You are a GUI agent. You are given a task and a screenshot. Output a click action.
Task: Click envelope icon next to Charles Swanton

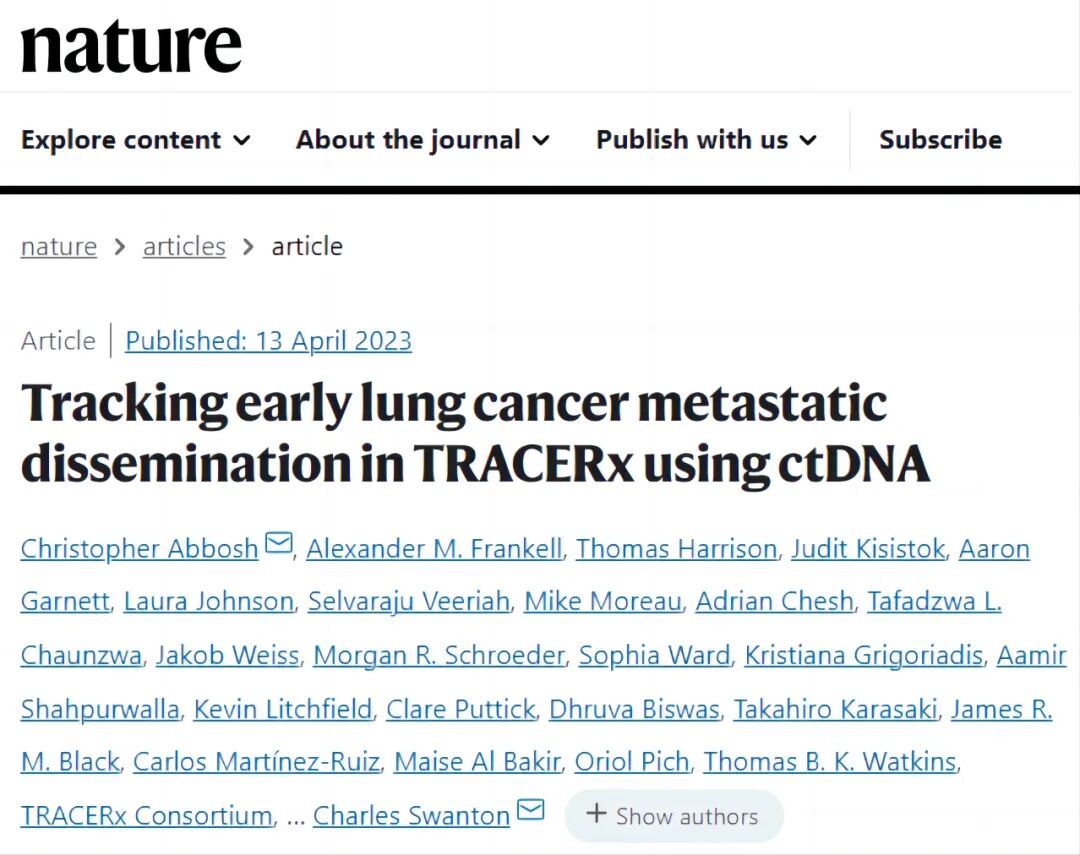pos(530,810)
